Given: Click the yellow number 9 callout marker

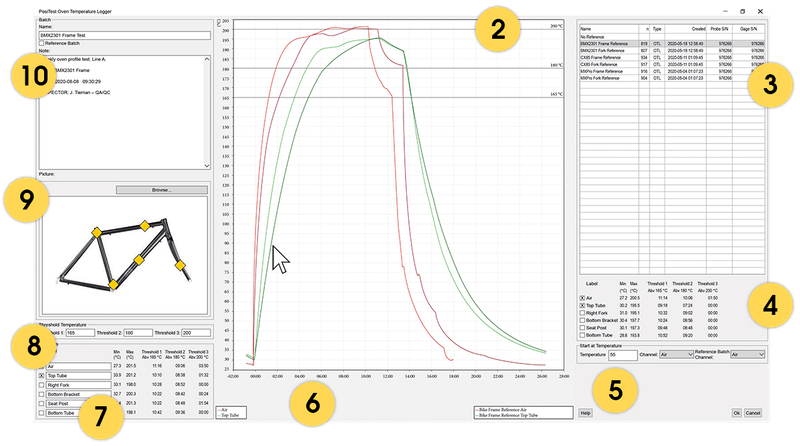Looking at the screenshot, I should coord(29,198).
